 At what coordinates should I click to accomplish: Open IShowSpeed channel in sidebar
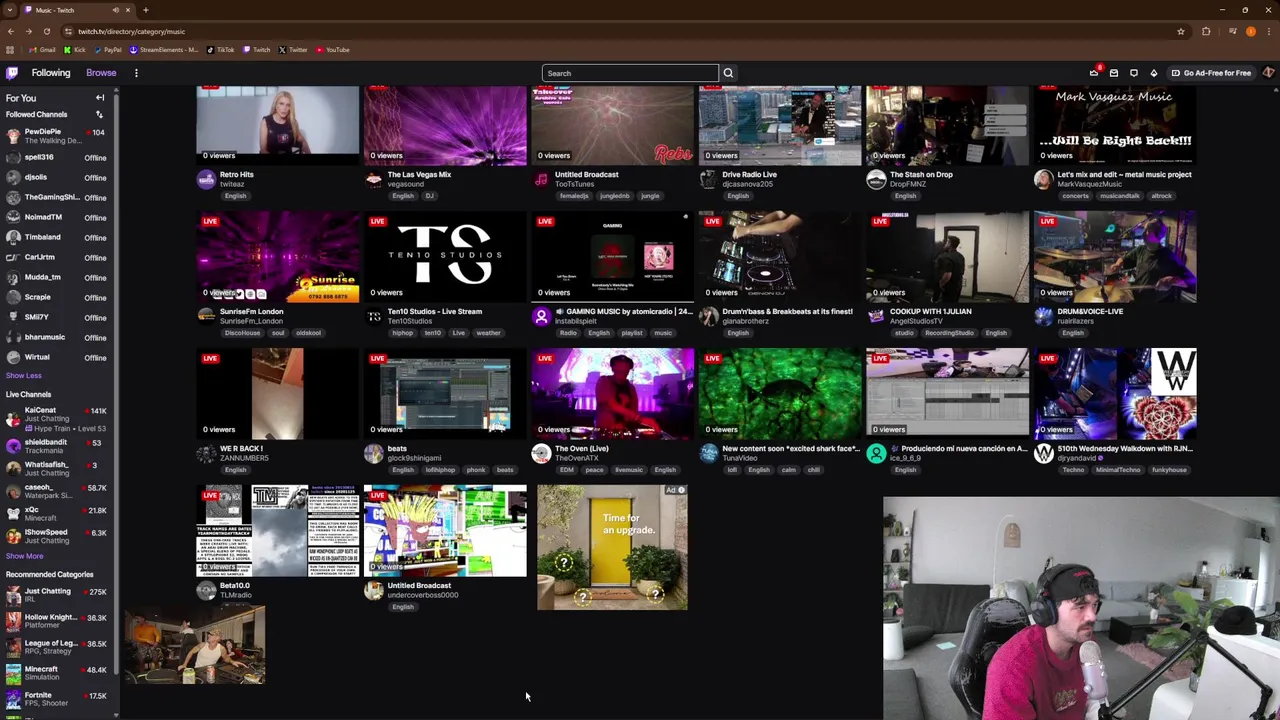[57, 536]
